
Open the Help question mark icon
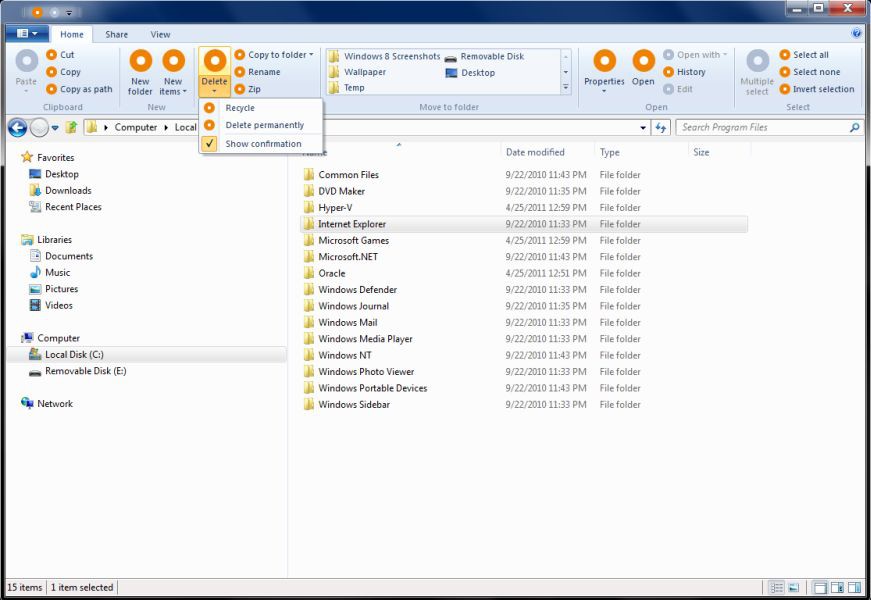(x=856, y=33)
